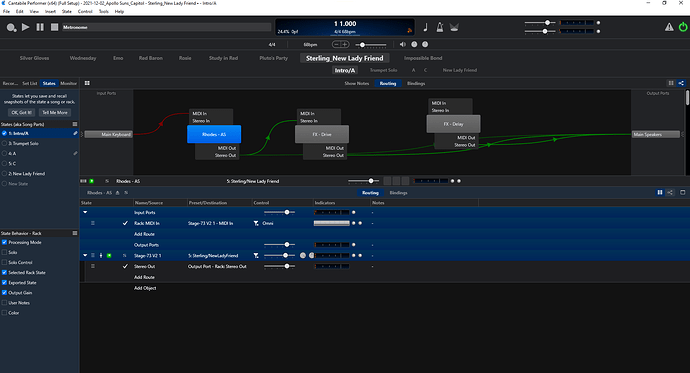
Task: Collapse the Stage-73 V2 1 plugin triangle
Action: point(85,256)
